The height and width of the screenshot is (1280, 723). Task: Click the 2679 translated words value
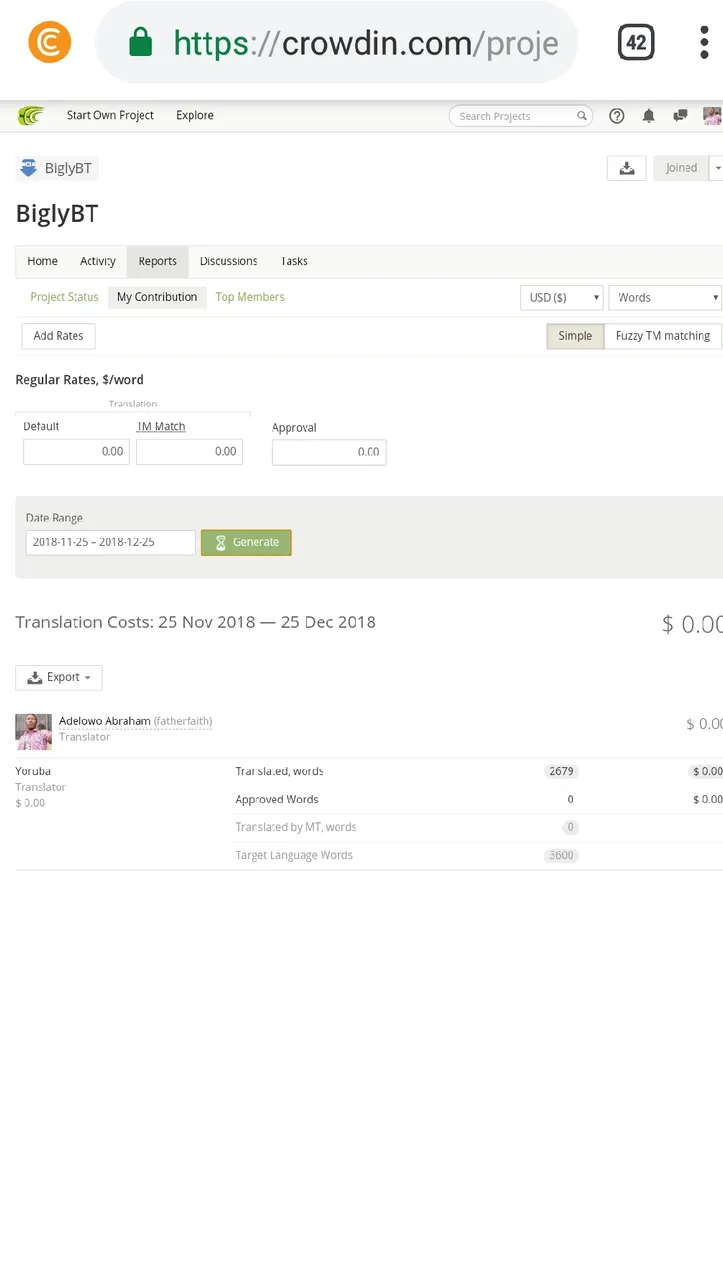tap(561, 771)
